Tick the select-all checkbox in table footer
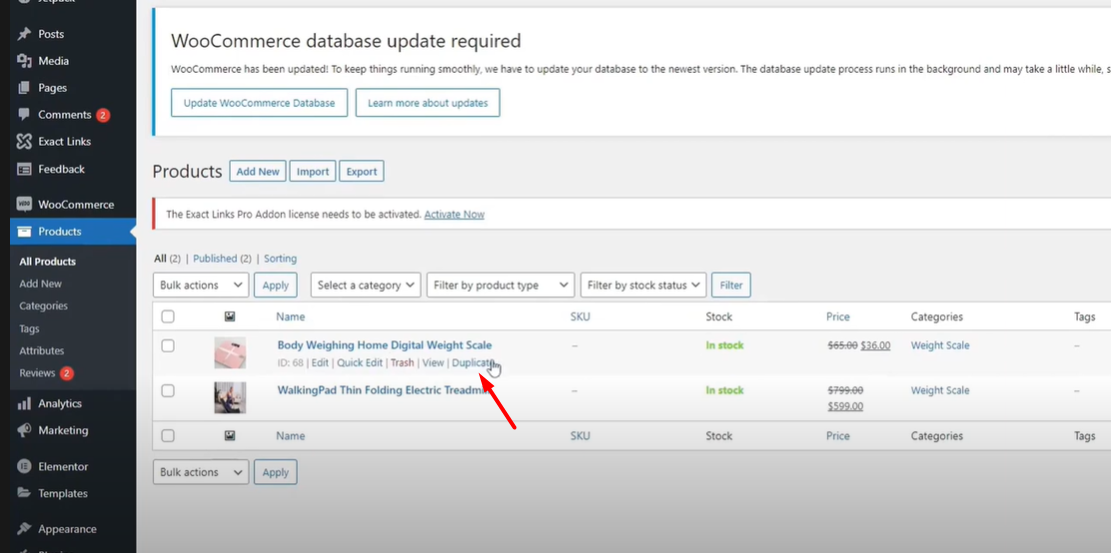The height and width of the screenshot is (553, 1111). (168, 436)
